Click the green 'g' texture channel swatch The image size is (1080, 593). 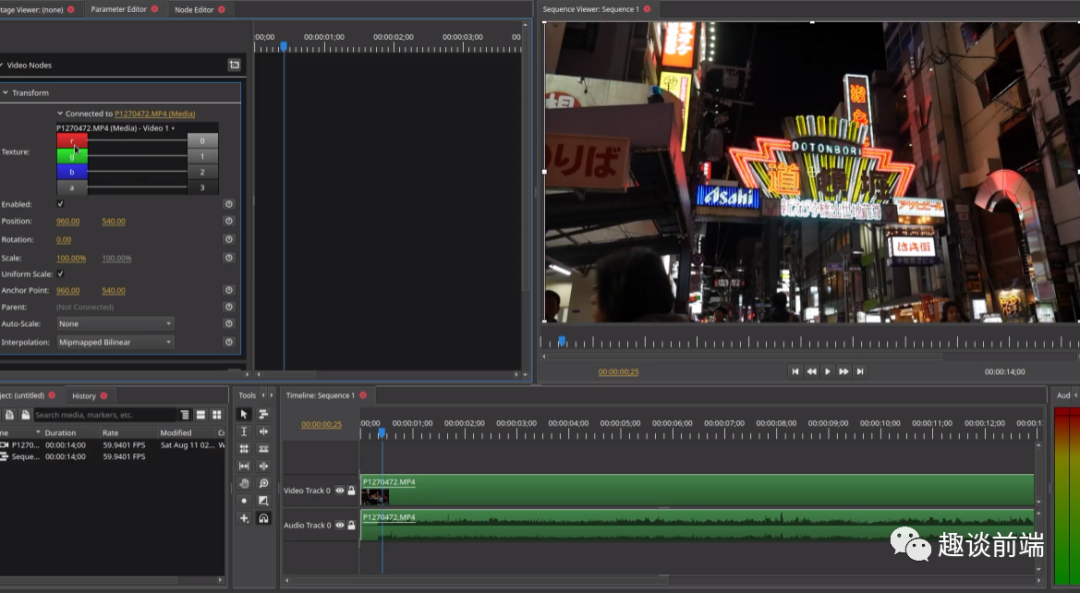click(72, 156)
